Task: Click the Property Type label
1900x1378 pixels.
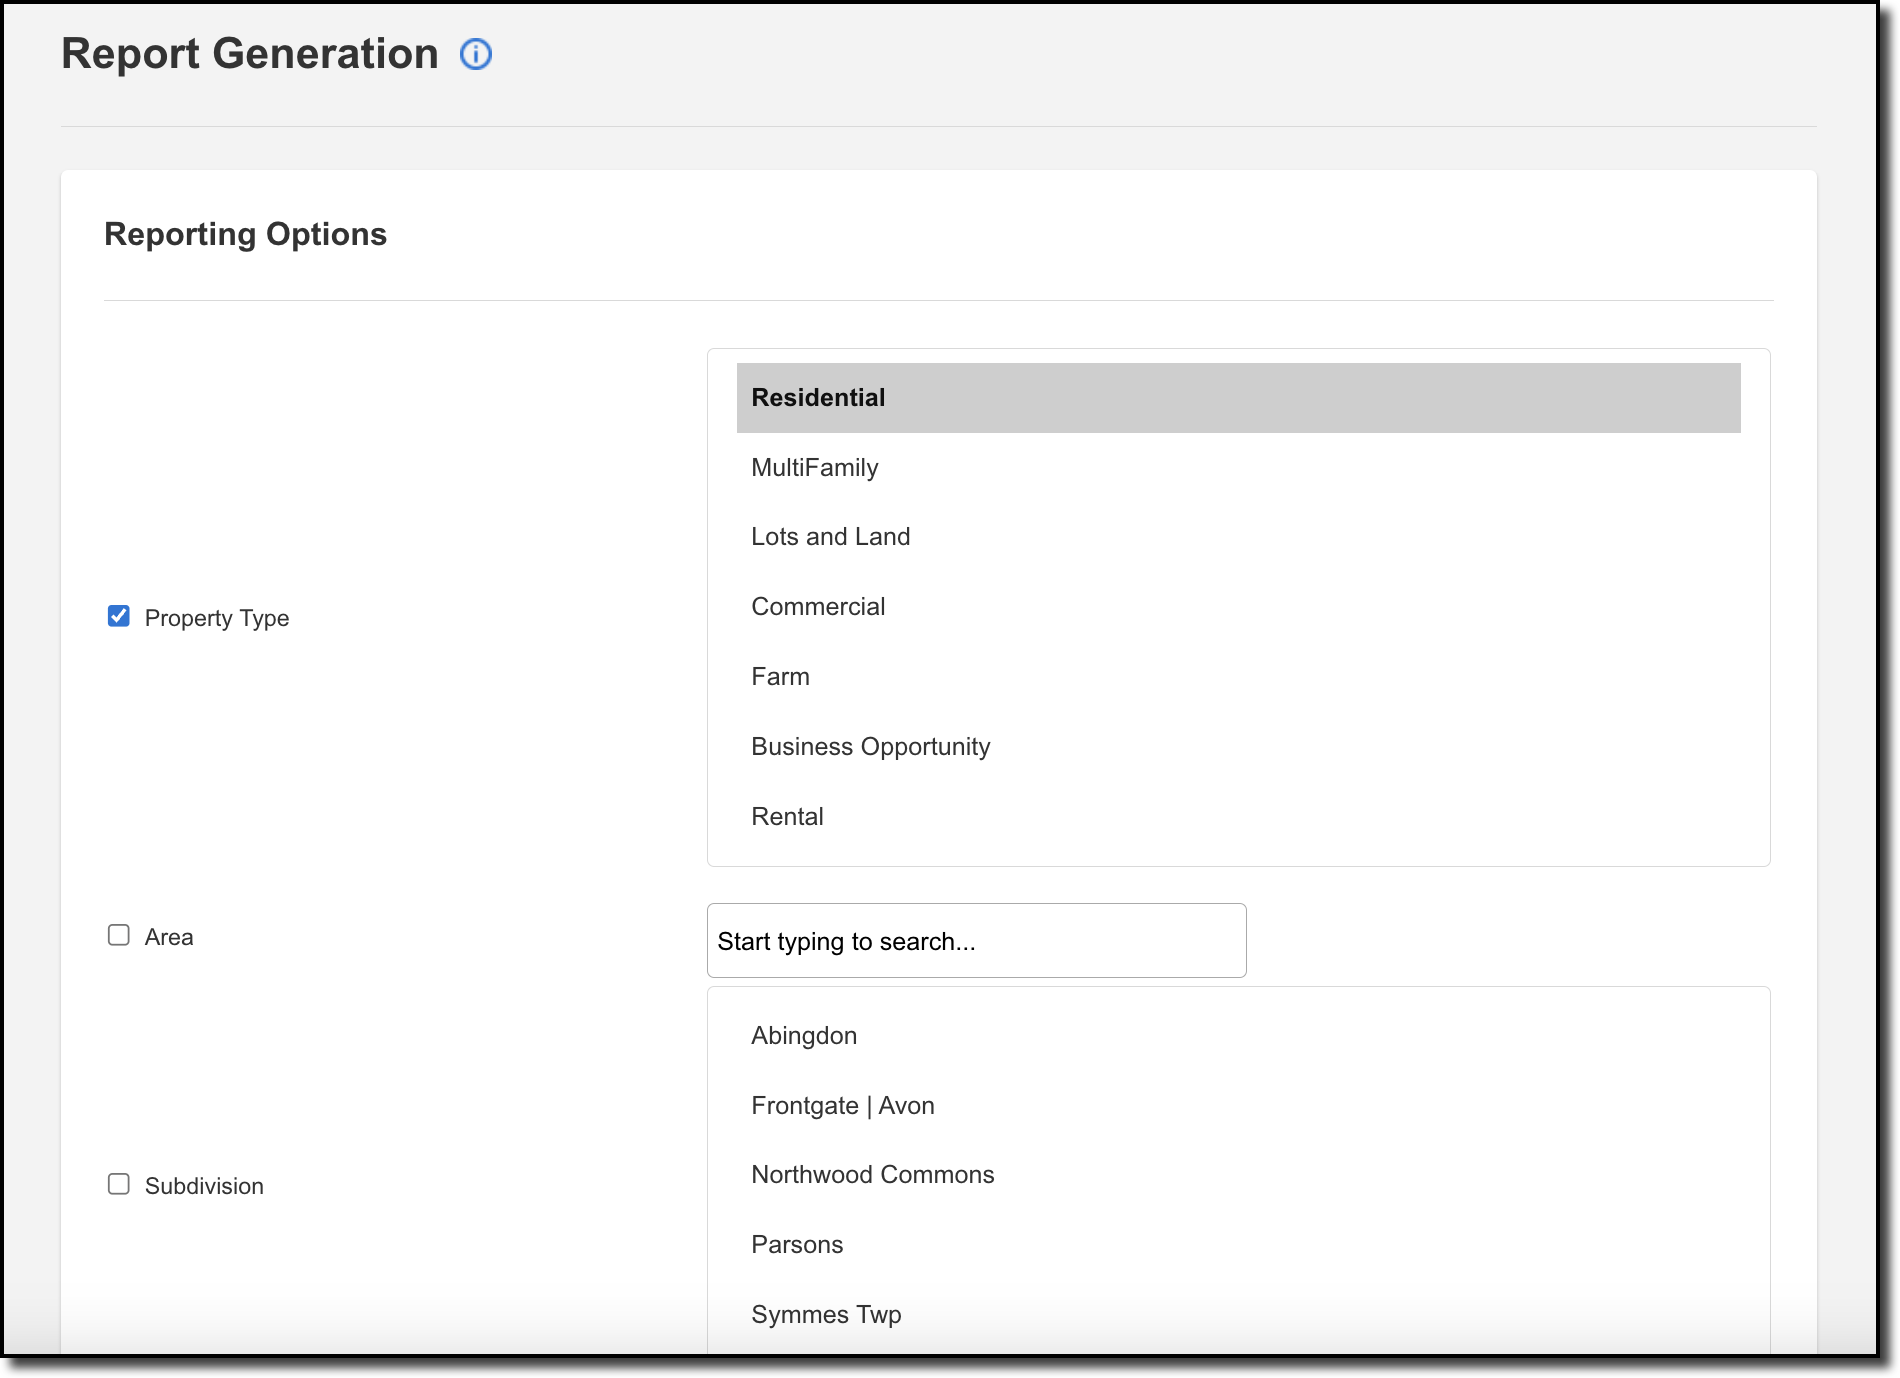Action: pyautogui.click(x=217, y=618)
